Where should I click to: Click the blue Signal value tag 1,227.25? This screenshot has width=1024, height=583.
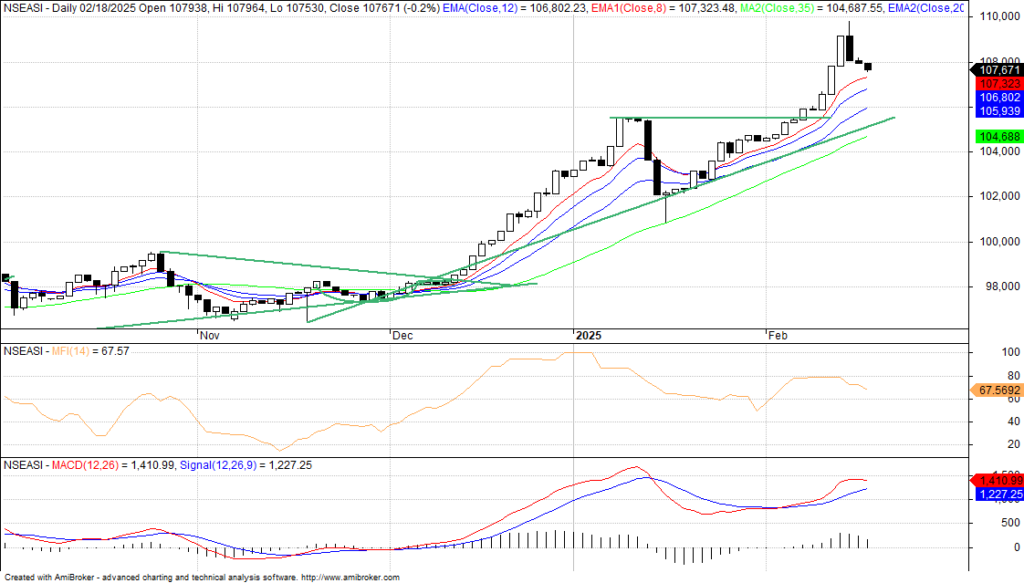(999, 494)
